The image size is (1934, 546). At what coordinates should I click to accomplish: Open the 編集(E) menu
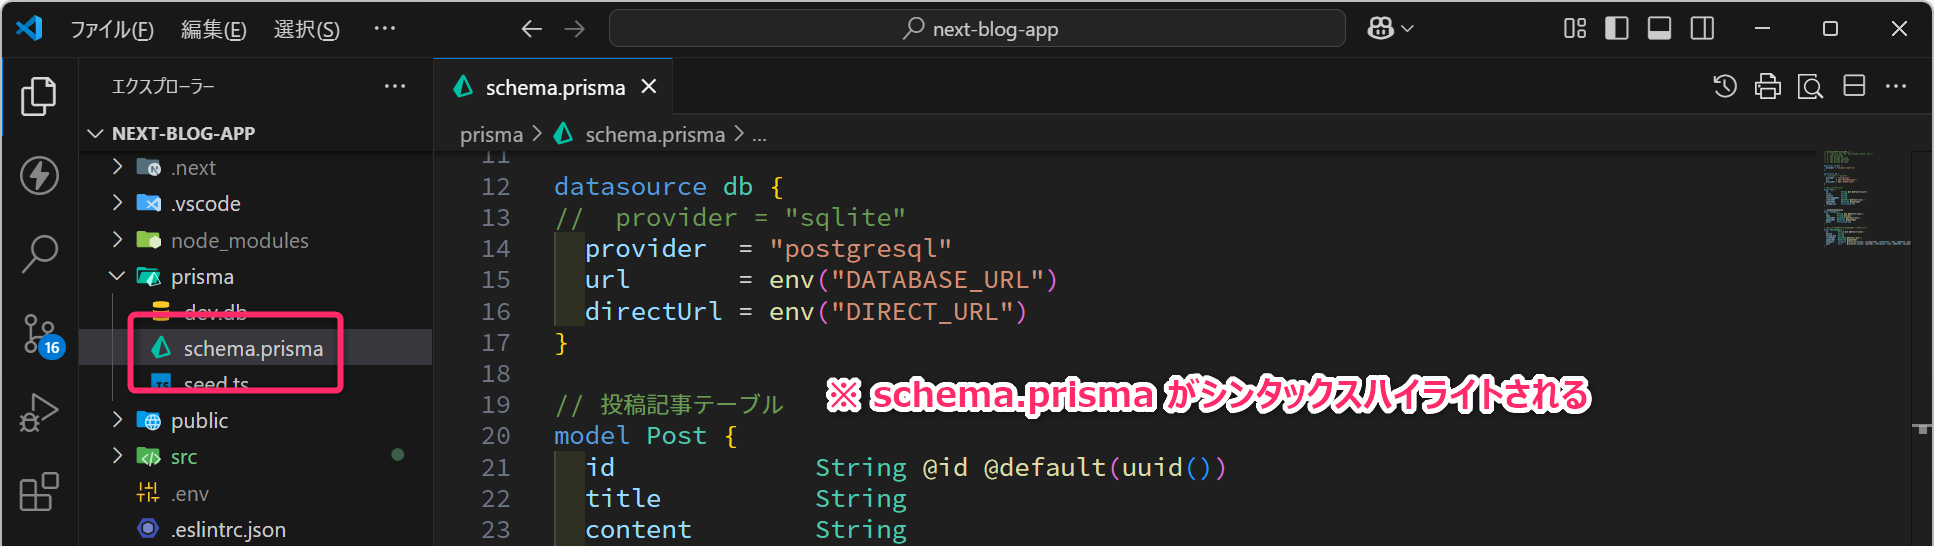point(213,30)
